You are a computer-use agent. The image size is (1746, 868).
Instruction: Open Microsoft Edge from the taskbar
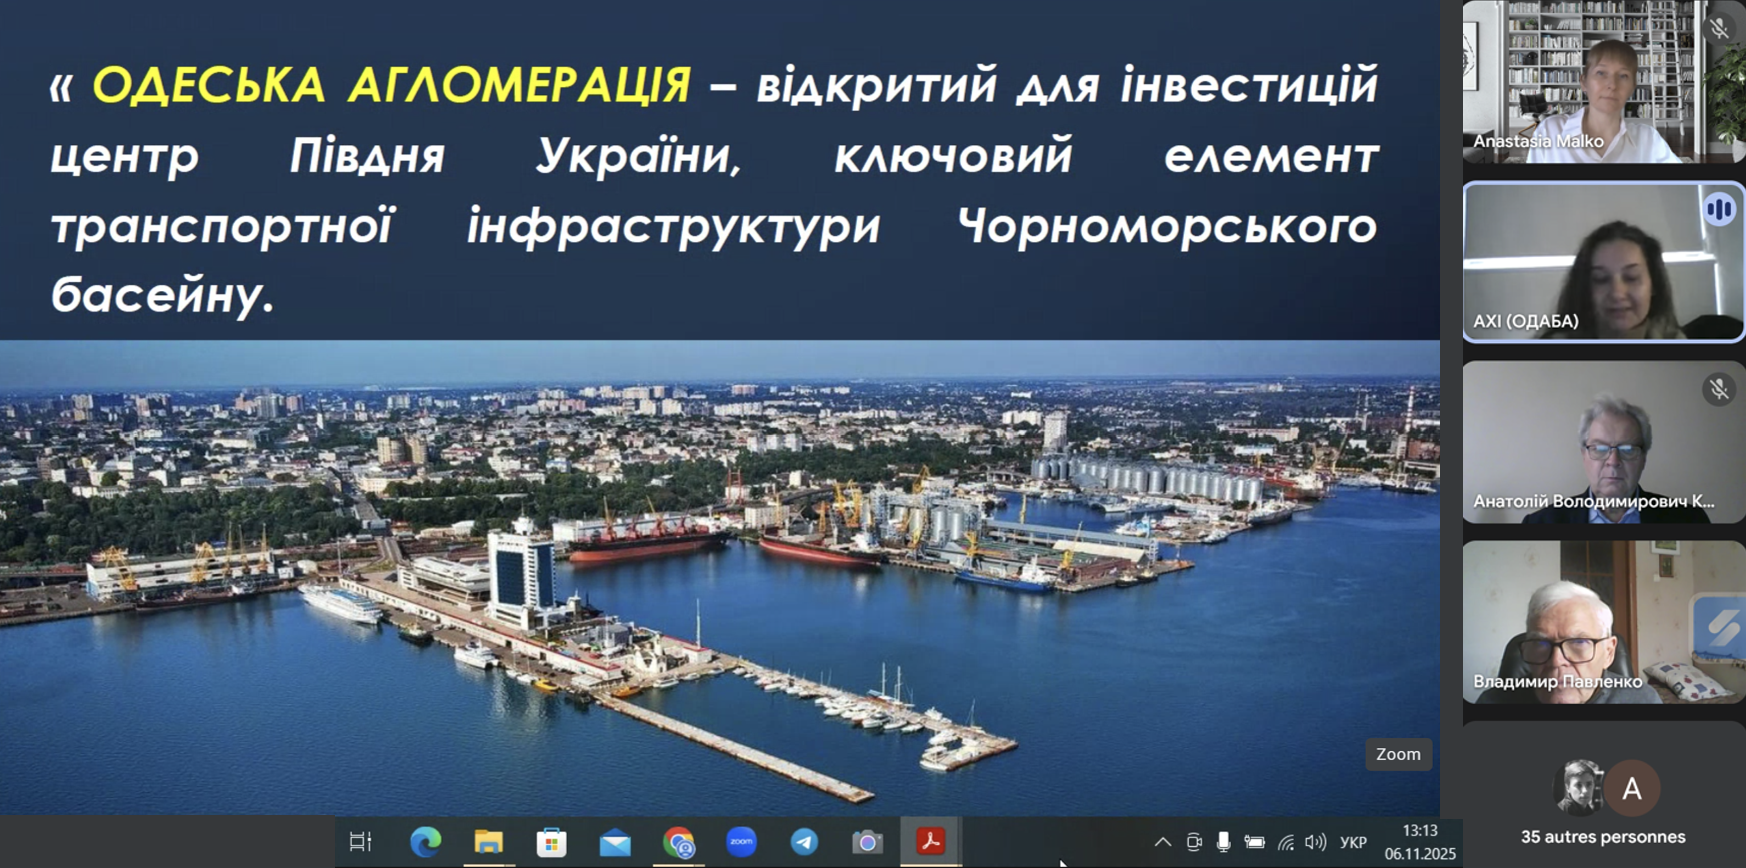click(425, 842)
